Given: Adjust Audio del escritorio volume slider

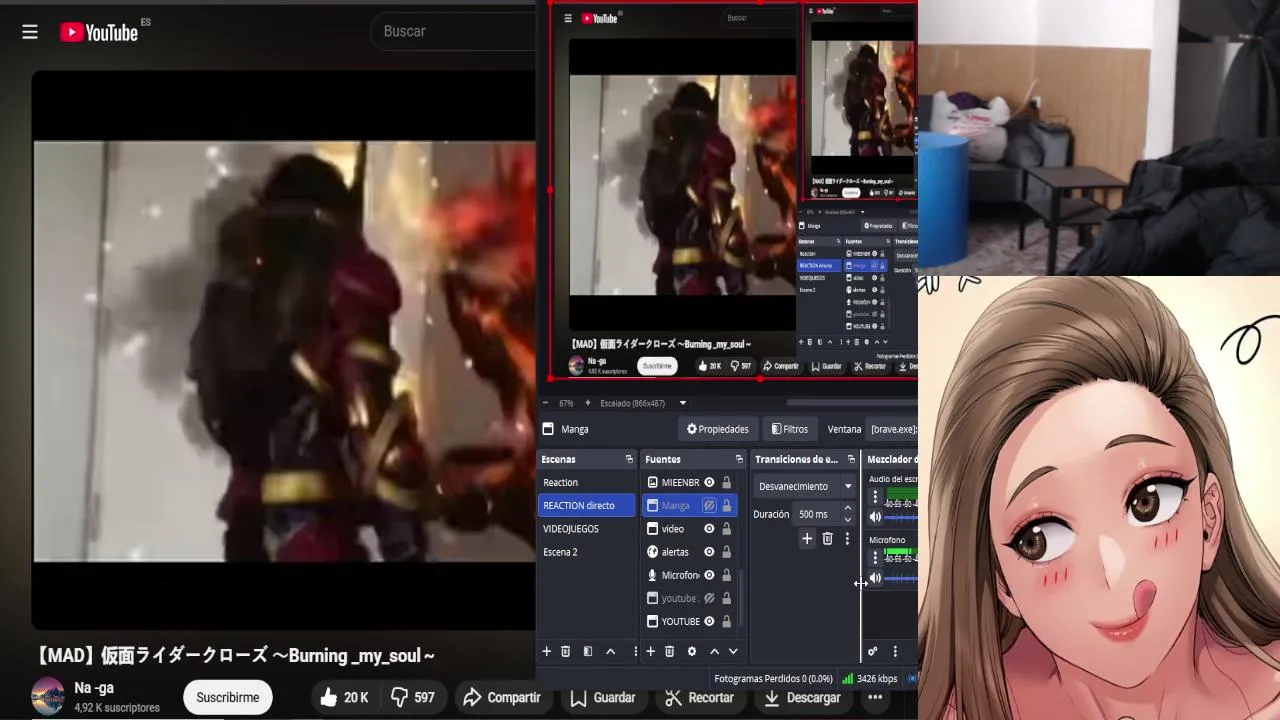Looking at the screenshot, I should (x=903, y=517).
